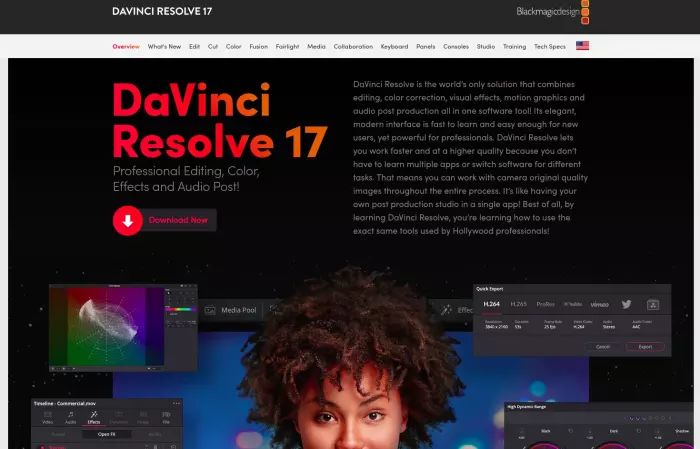Click Export in Quick Export dialog
The height and width of the screenshot is (449, 700).
645,347
